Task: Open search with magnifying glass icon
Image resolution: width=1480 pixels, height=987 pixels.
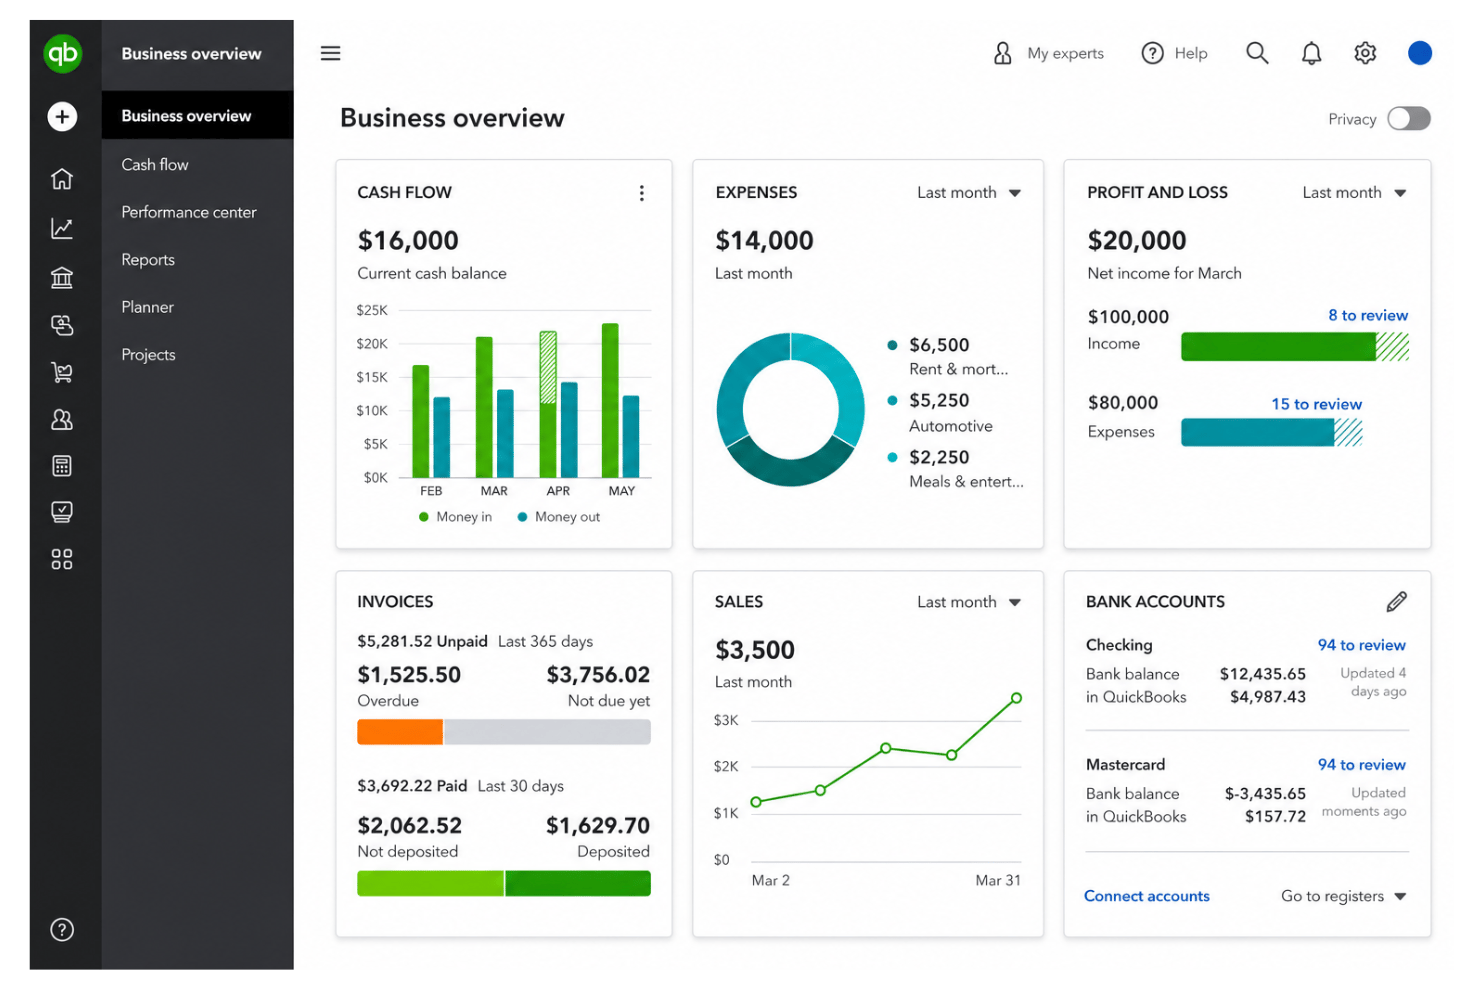Action: pos(1257,53)
